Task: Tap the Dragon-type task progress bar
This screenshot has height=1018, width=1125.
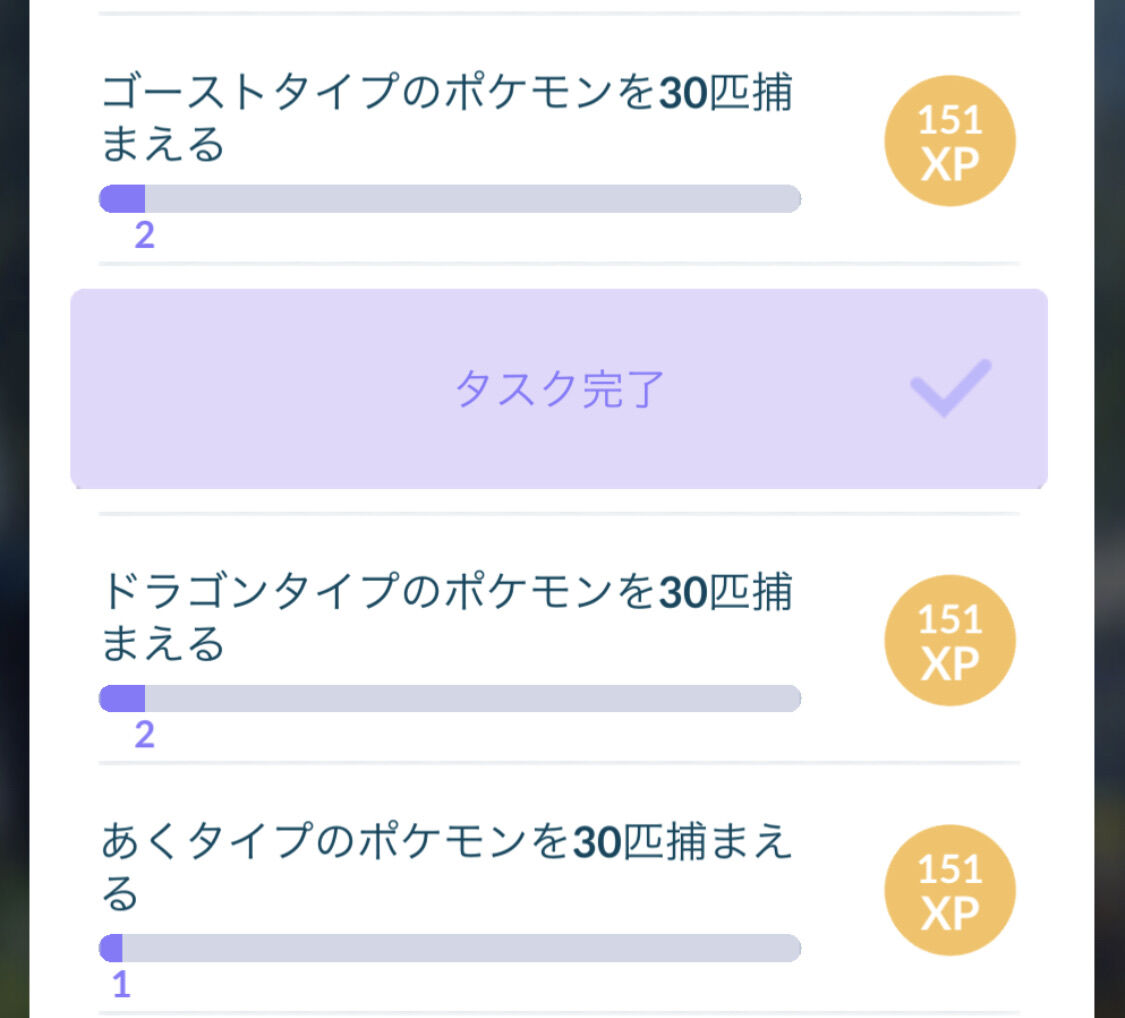Action: (x=450, y=699)
